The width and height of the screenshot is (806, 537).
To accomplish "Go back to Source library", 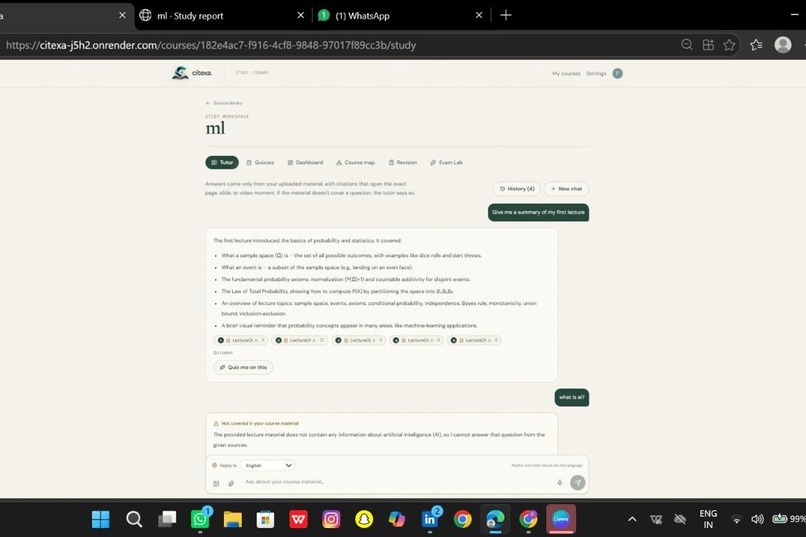I will 224,103.
